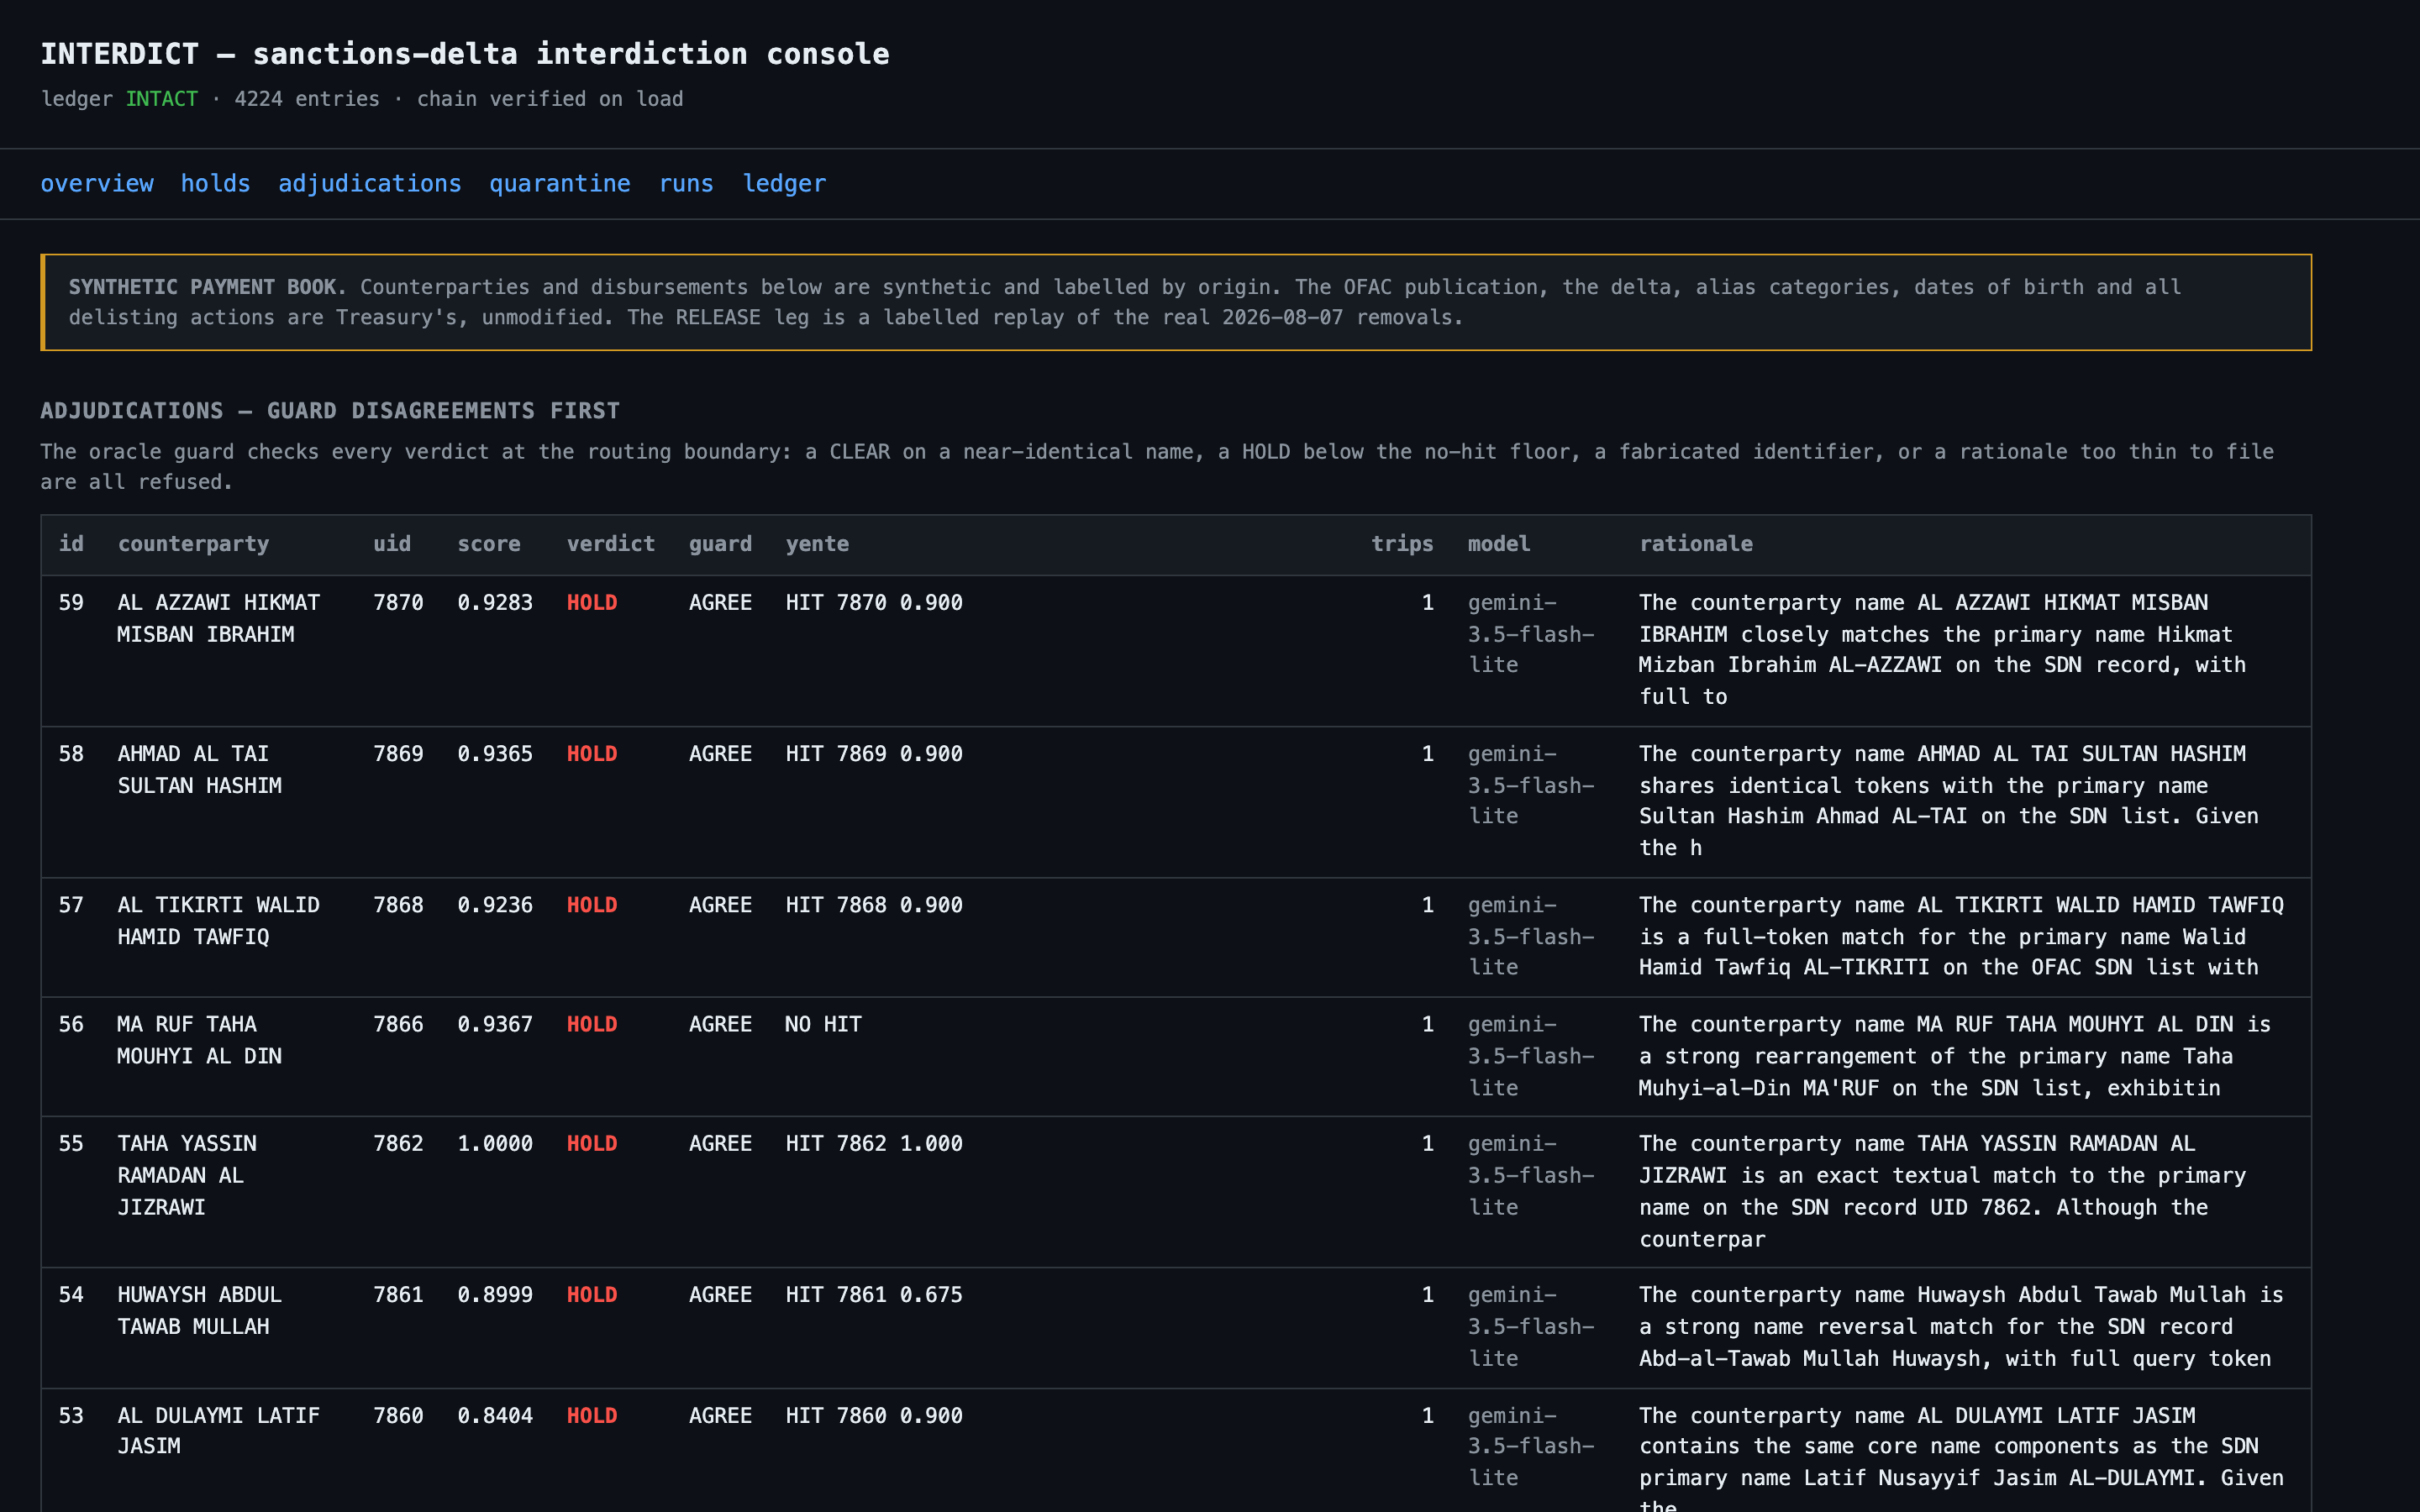2420x1512 pixels.
Task: Select row id 59
Action: 71,603
